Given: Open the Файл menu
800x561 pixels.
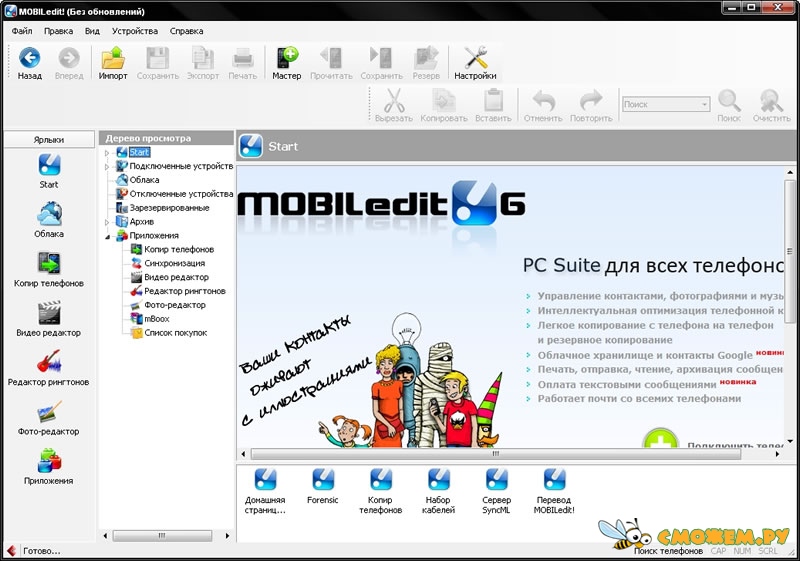Looking at the screenshot, I should (22, 31).
